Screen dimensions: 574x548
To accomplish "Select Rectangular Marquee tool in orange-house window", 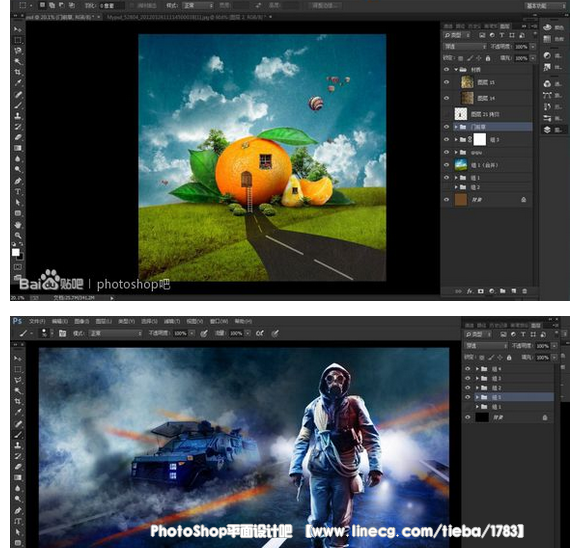I will pyautogui.click(x=18, y=40).
